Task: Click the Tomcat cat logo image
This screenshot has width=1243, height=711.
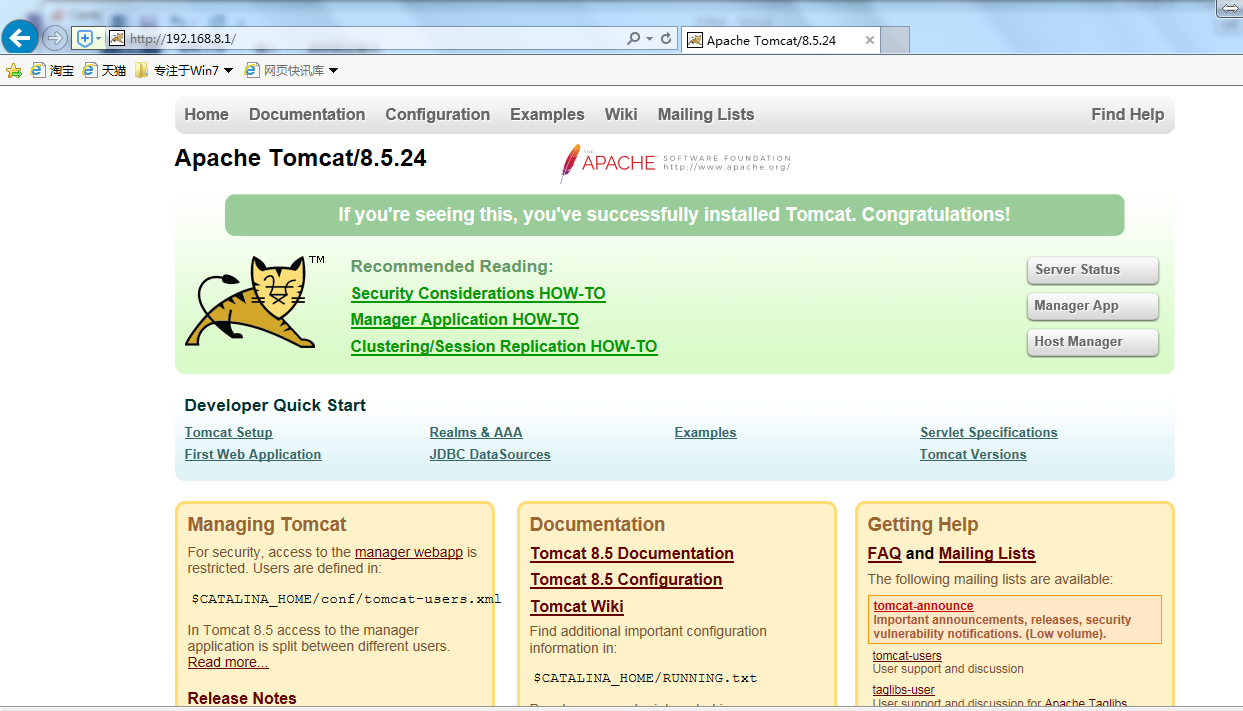Action: (251, 302)
